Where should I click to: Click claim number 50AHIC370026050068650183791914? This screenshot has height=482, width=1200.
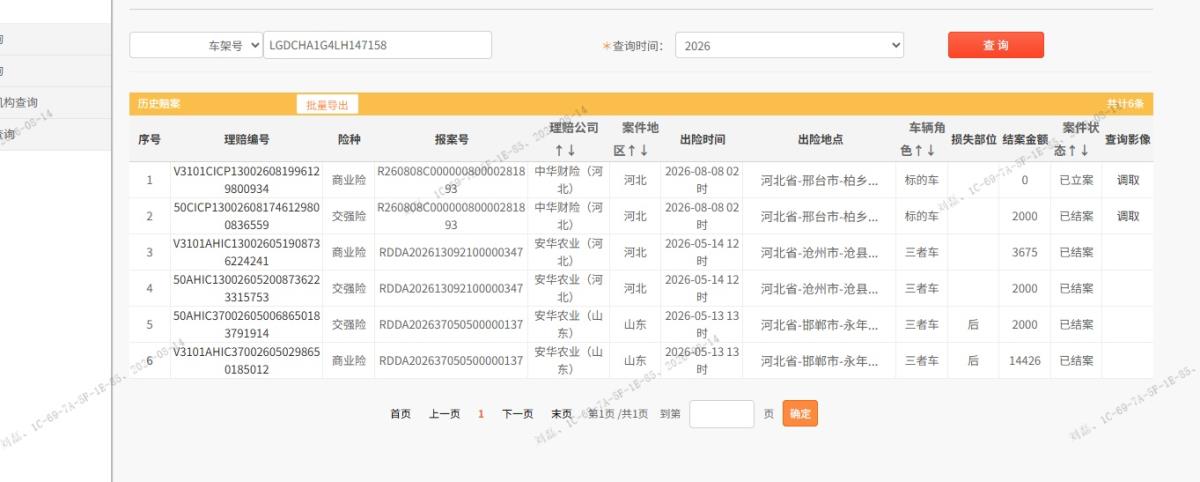click(246, 324)
